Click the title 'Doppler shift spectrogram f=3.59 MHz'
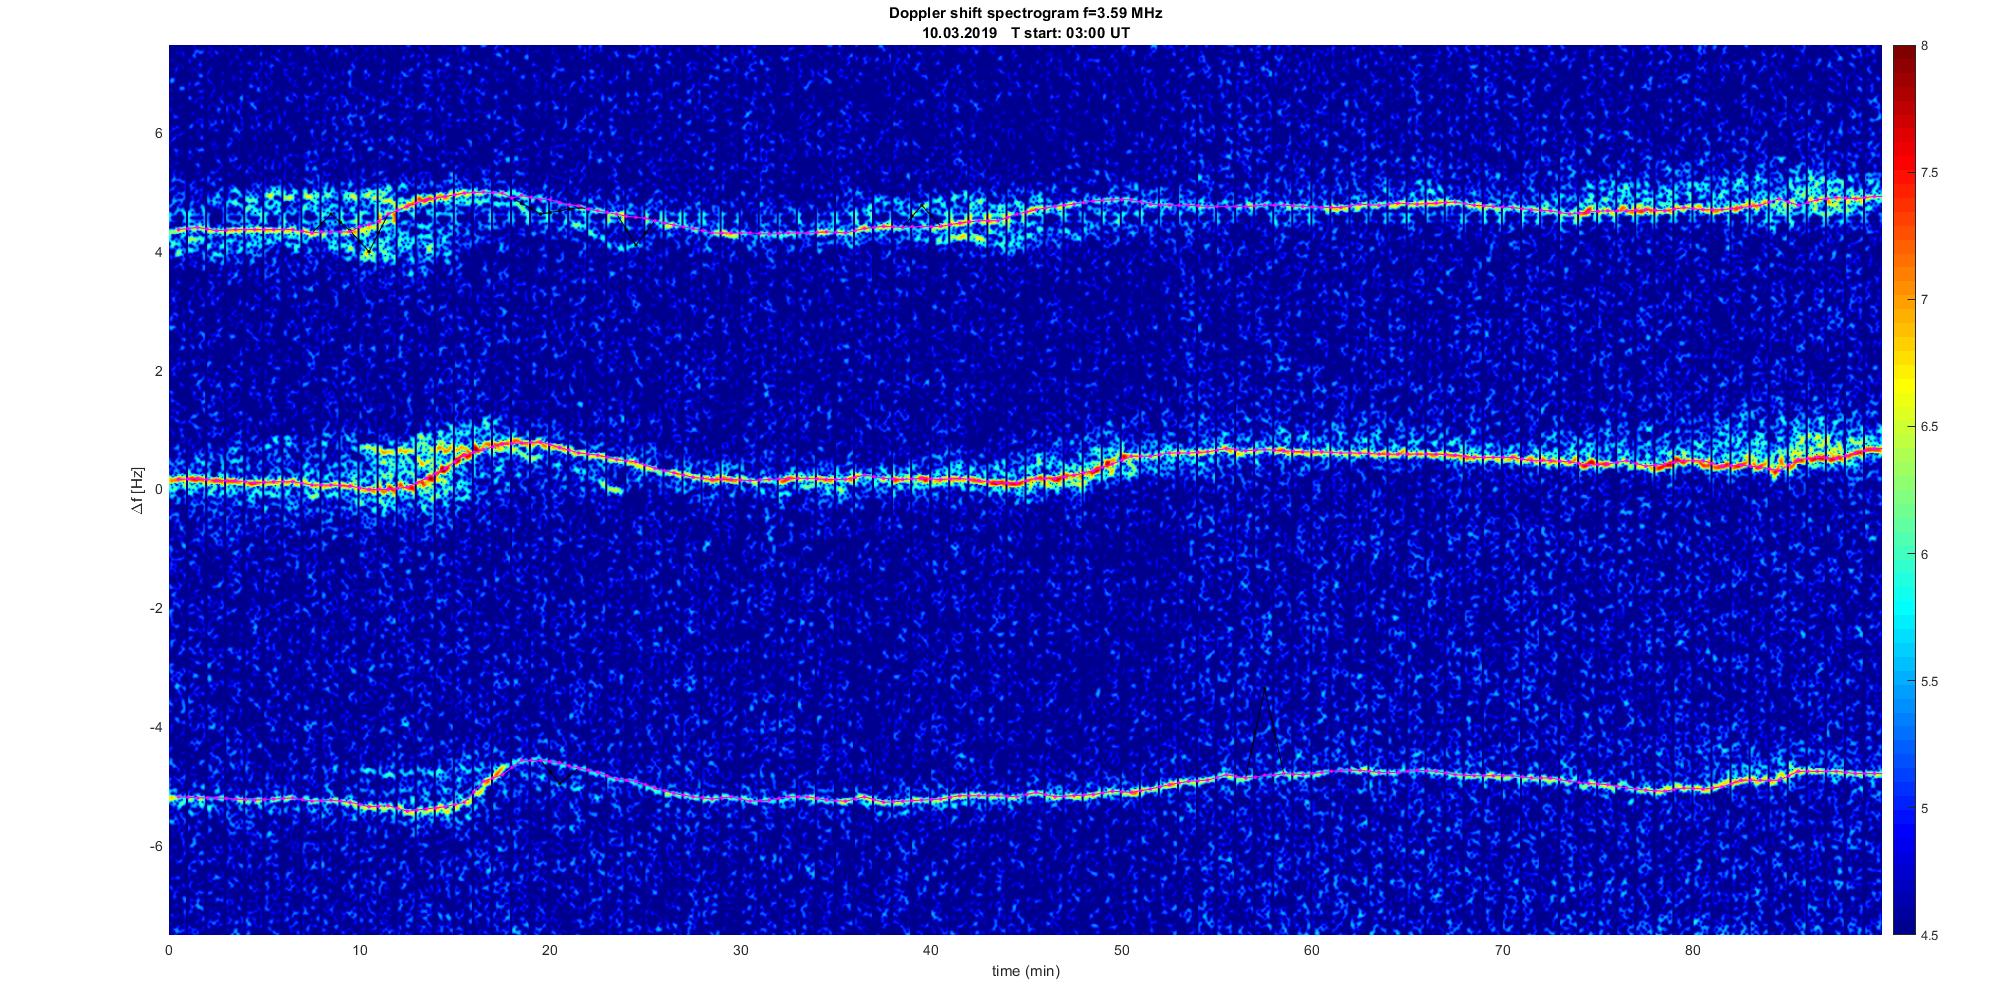Image resolution: width=2000 pixels, height=1003 pixels. [x=1025, y=14]
